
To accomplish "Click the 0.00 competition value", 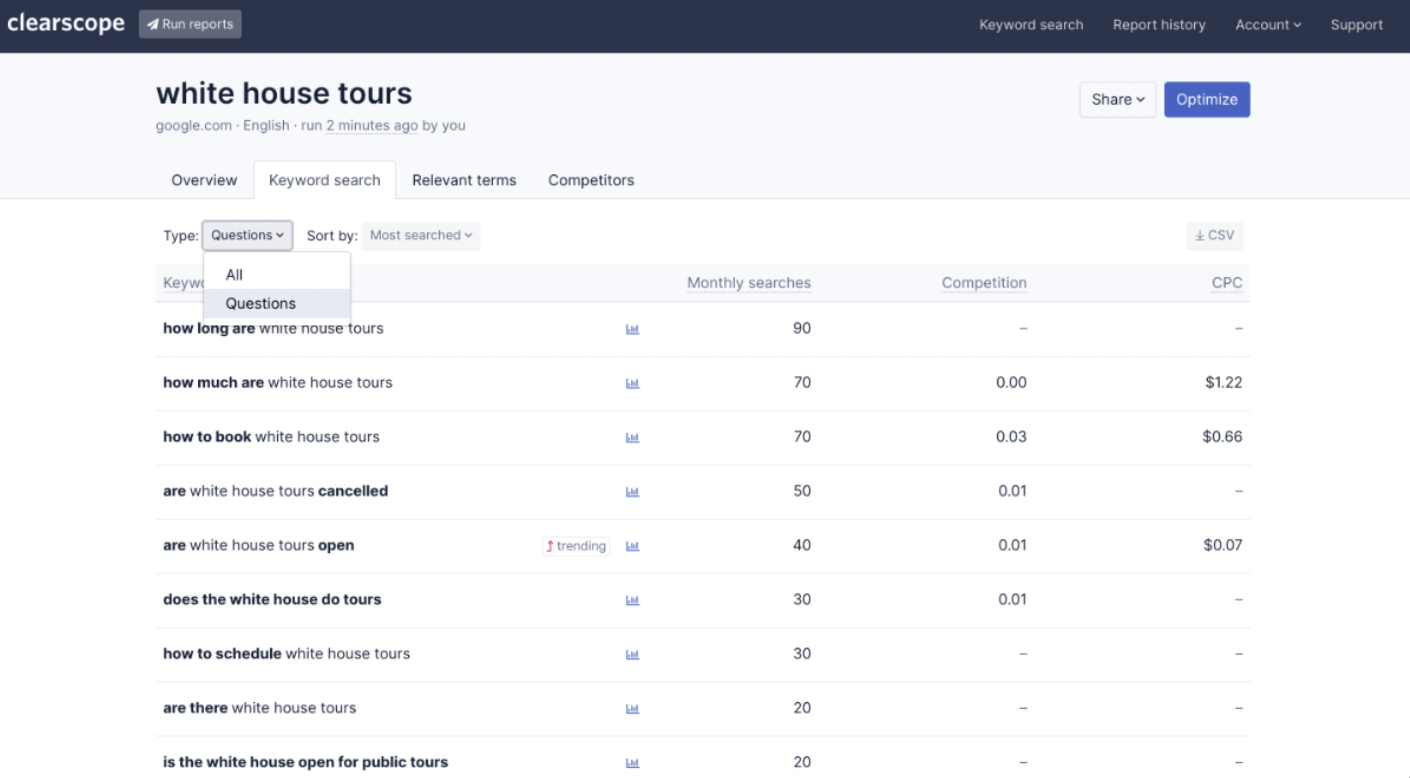I will click(x=1011, y=383).
